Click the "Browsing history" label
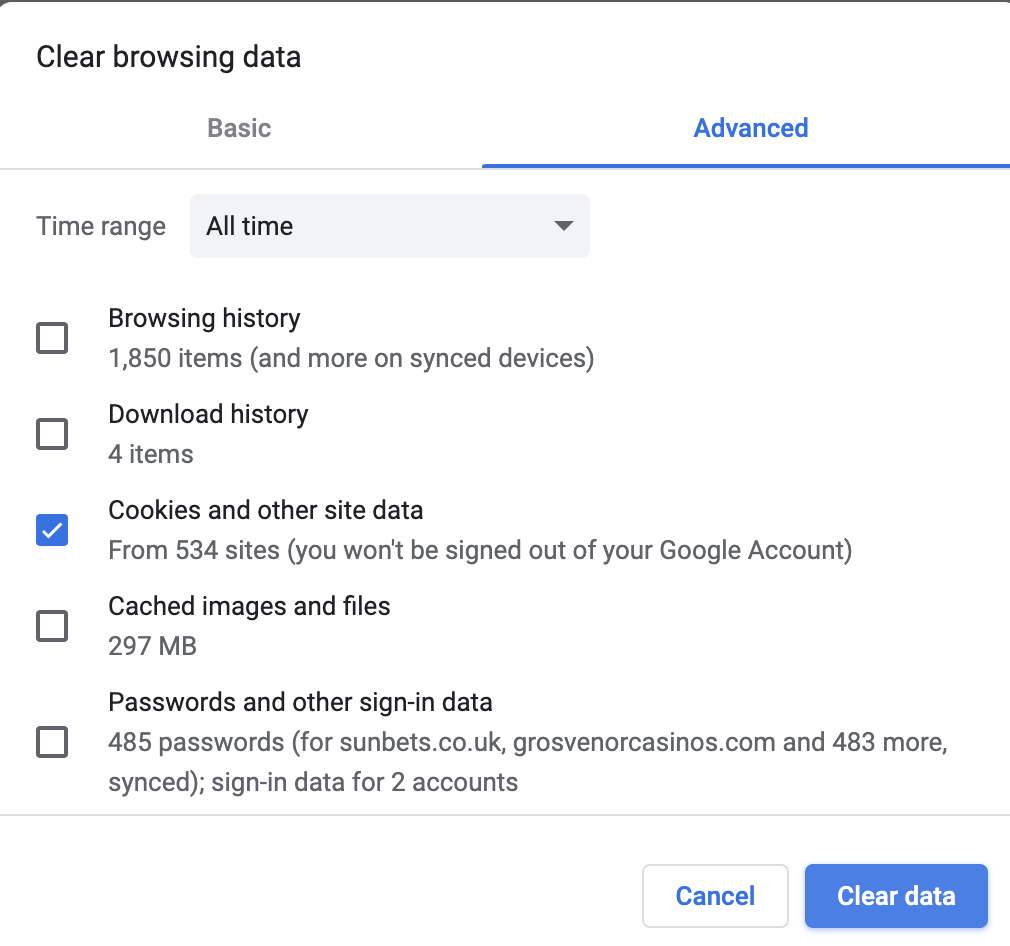 (x=204, y=318)
